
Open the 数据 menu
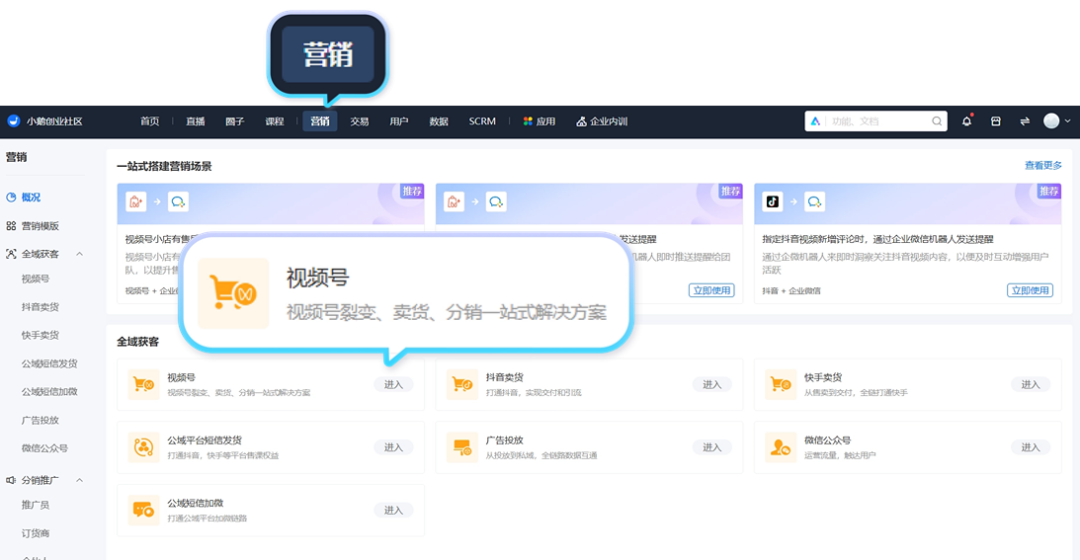tap(439, 121)
